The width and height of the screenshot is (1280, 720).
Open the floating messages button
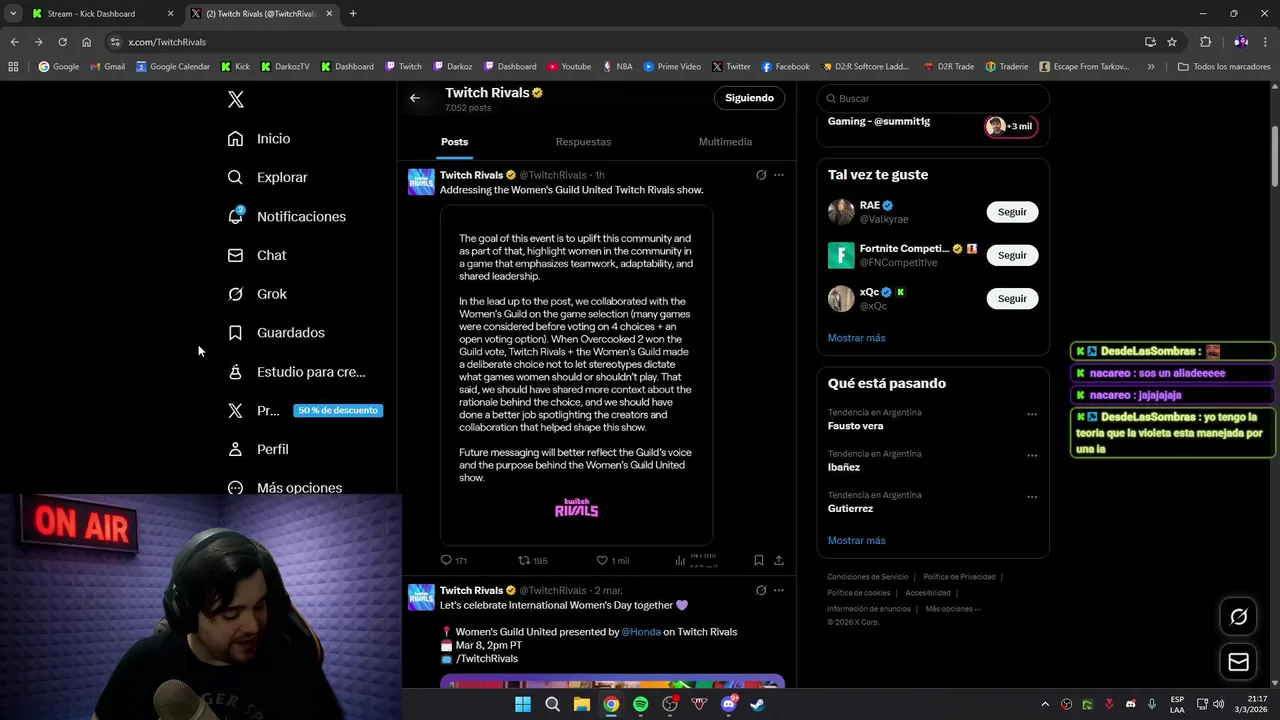click(x=1238, y=662)
